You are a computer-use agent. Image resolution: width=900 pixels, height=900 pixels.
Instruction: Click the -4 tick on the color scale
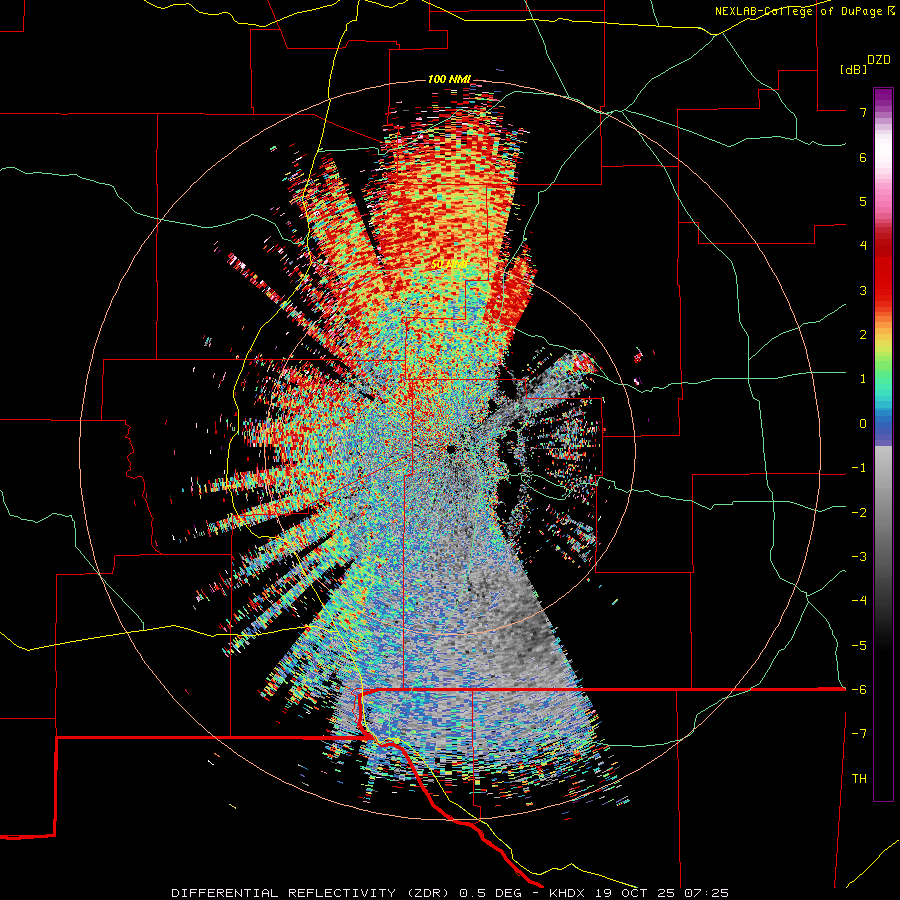coord(859,601)
